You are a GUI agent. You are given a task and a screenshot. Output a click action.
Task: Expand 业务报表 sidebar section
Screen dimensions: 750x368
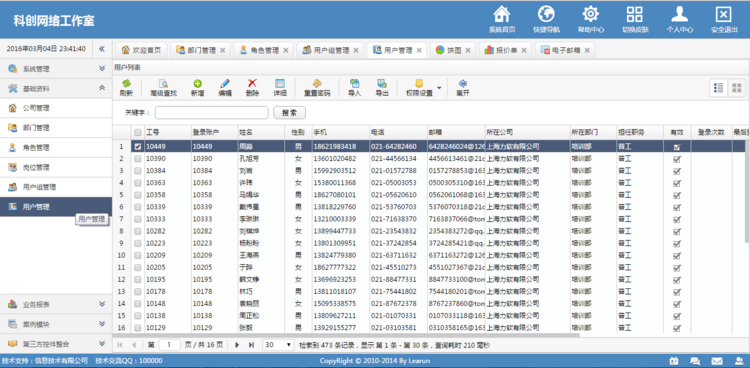56,304
